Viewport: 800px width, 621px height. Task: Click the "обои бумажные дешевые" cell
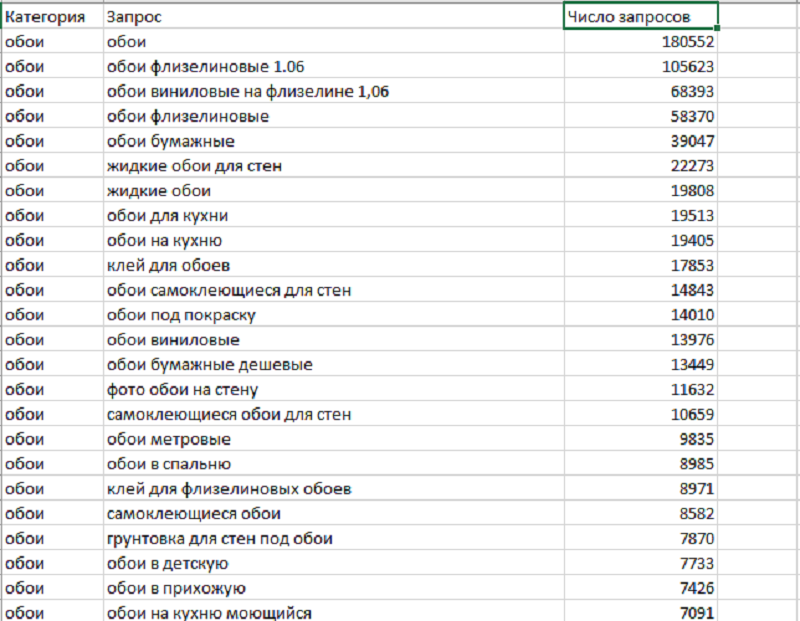[333, 365]
